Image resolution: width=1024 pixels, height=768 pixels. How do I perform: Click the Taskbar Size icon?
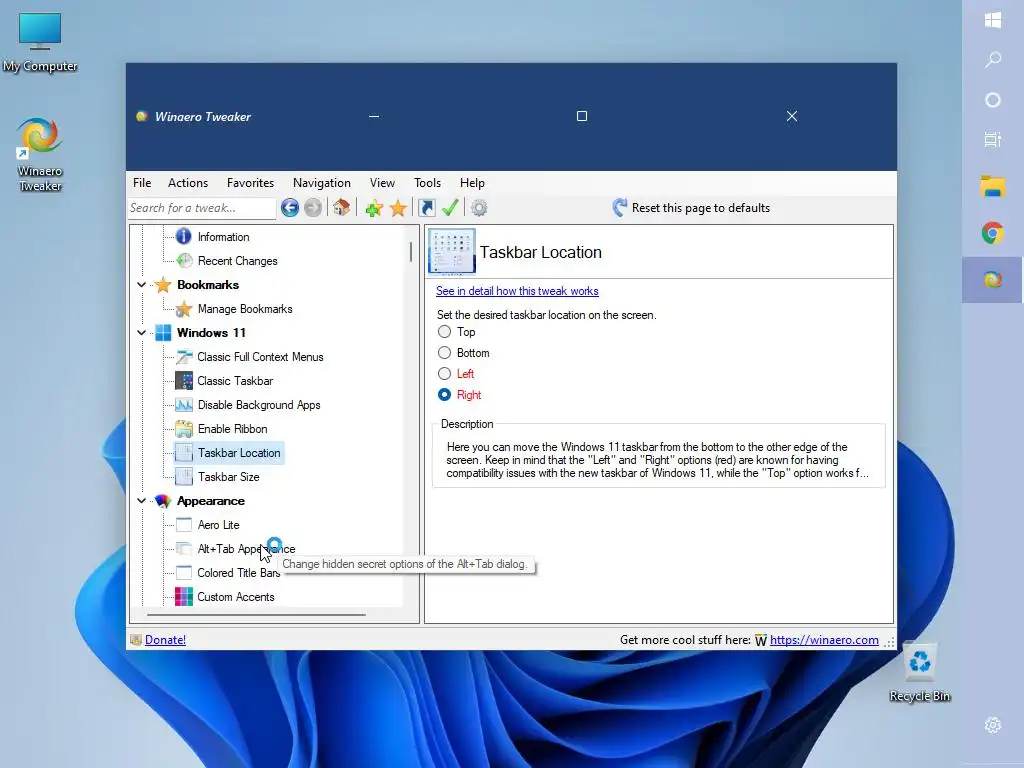click(x=184, y=477)
